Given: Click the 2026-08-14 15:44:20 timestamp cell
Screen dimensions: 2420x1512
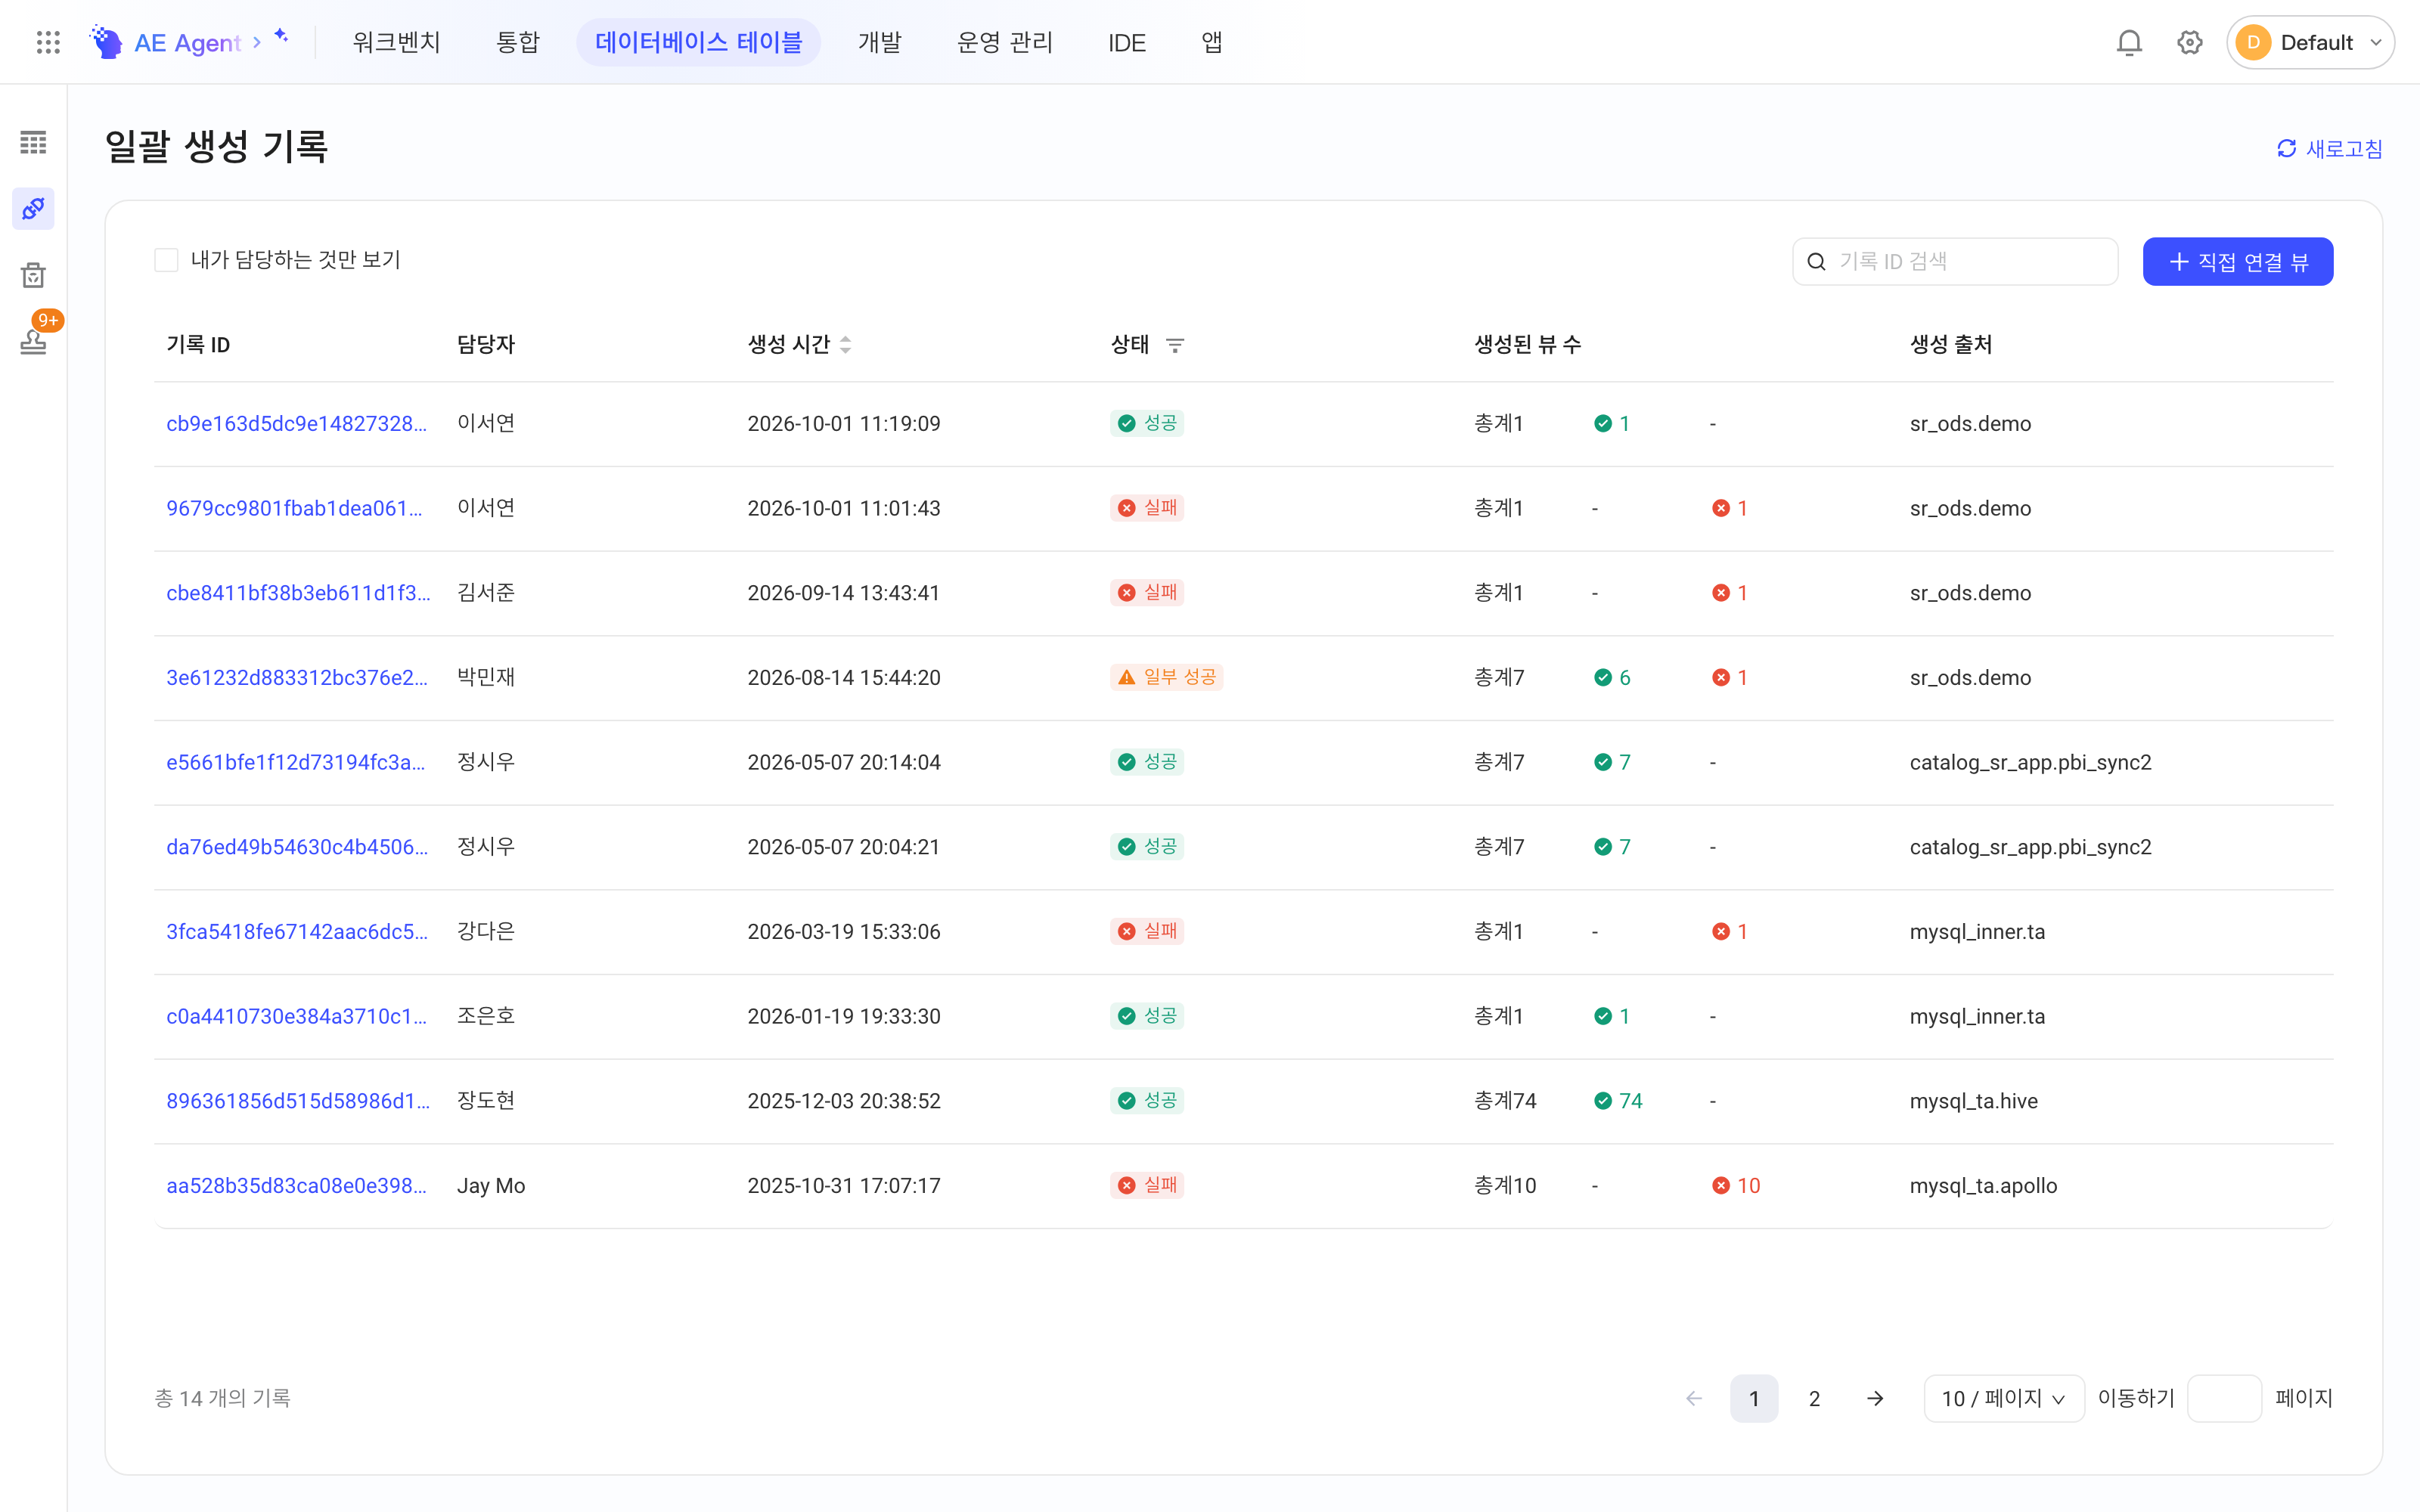Looking at the screenshot, I should [x=844, y=677].
